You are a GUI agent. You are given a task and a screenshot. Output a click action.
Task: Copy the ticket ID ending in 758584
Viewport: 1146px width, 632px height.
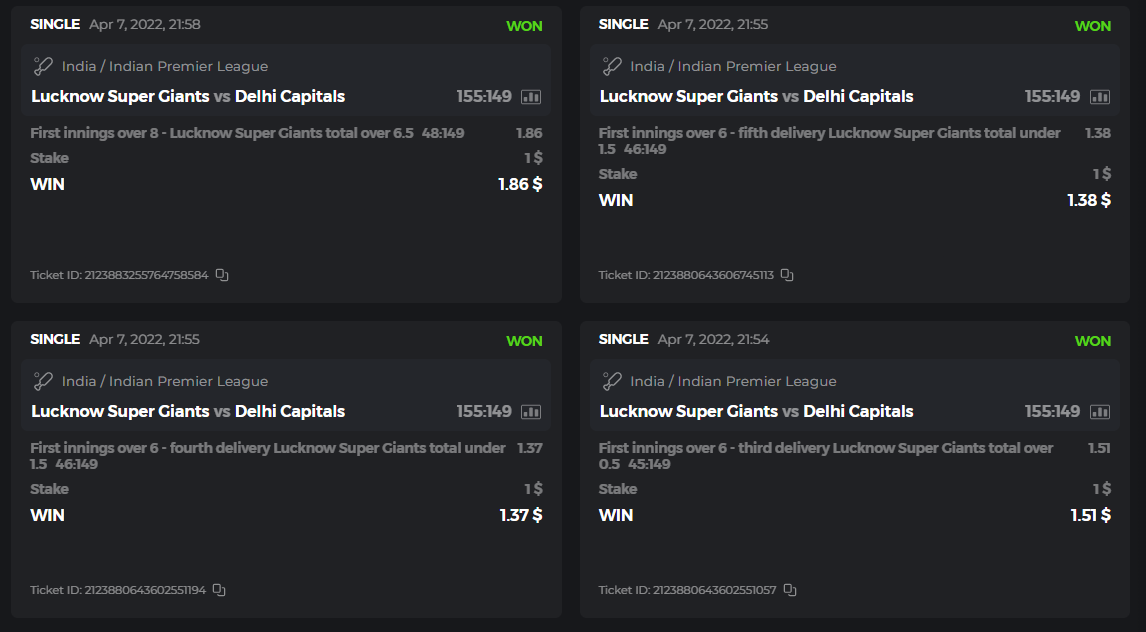pyautogui.click(x=222, y=275)
